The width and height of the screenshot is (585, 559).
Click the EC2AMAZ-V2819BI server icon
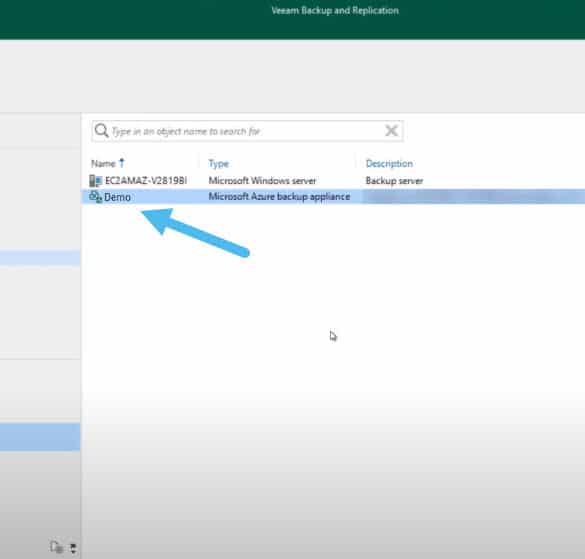click(96, 181)
